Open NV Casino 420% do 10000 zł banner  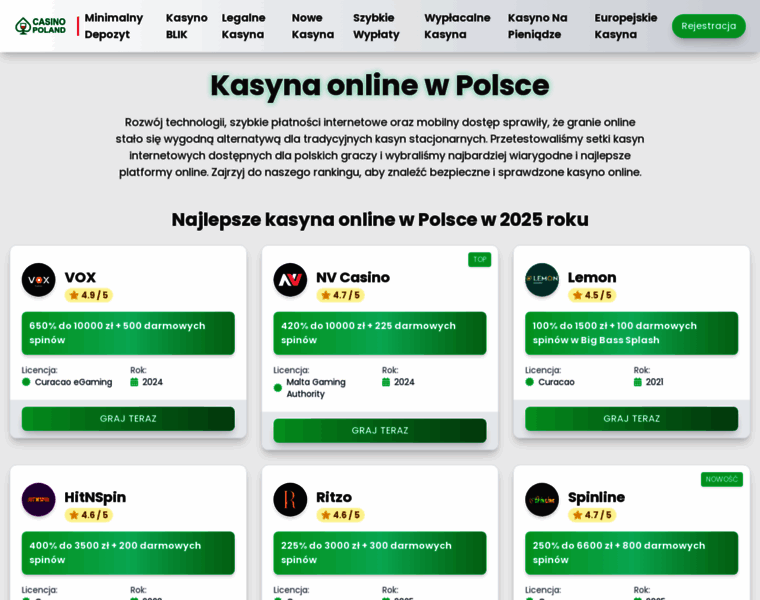(380, 333)
